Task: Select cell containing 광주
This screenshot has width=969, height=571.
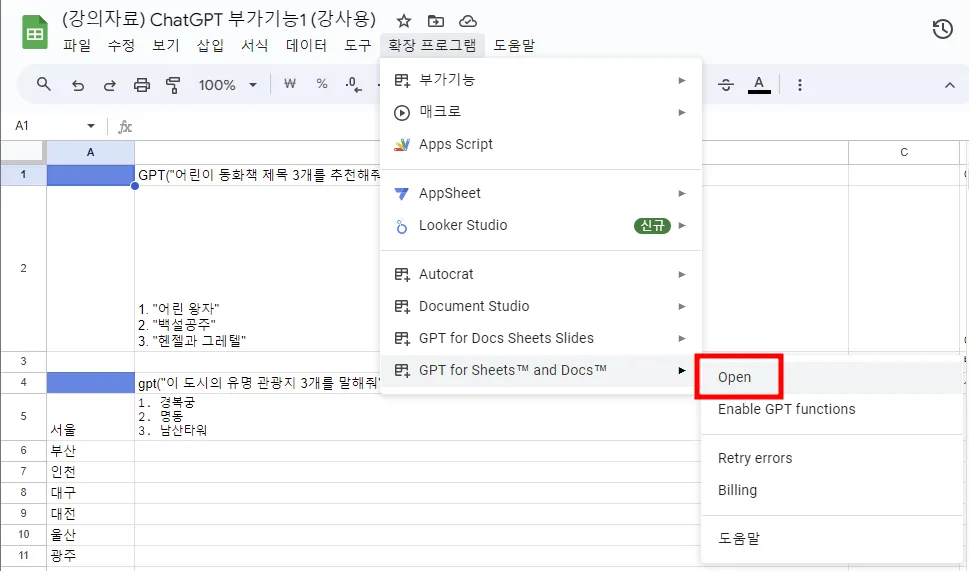Action: (90, 556)
